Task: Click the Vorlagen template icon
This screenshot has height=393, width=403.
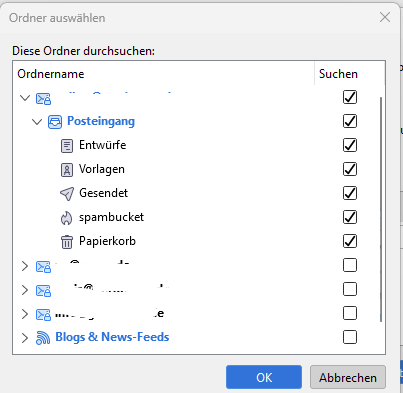Action: [x=67, y=170]
